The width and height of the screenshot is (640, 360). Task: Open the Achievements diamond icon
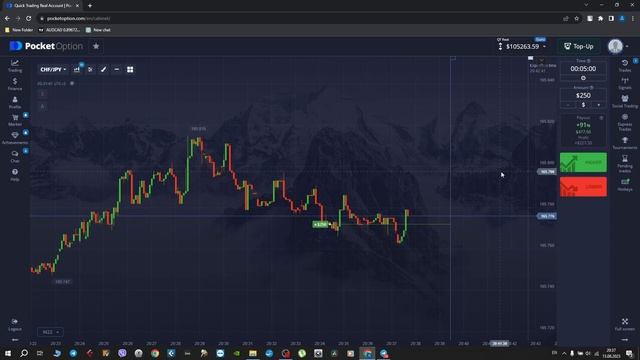pos(15,138)
